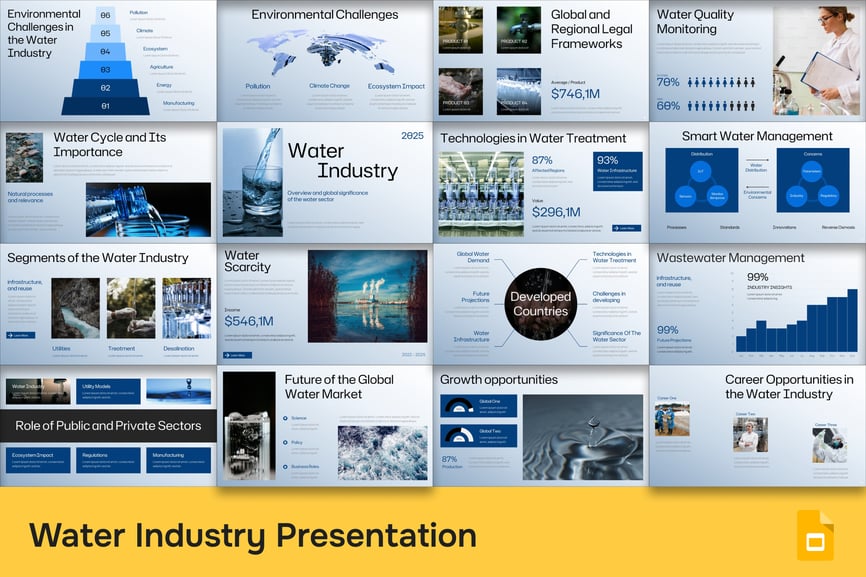
Task: Click the Desalination bottles image
Action: (186, 308)
